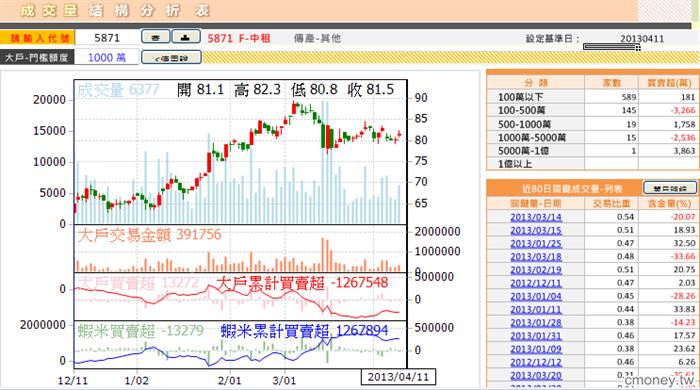Viewport: 700px width, 390px height.
Task: Click the second small button beside the 5871 code field
Action: point(186,37)
